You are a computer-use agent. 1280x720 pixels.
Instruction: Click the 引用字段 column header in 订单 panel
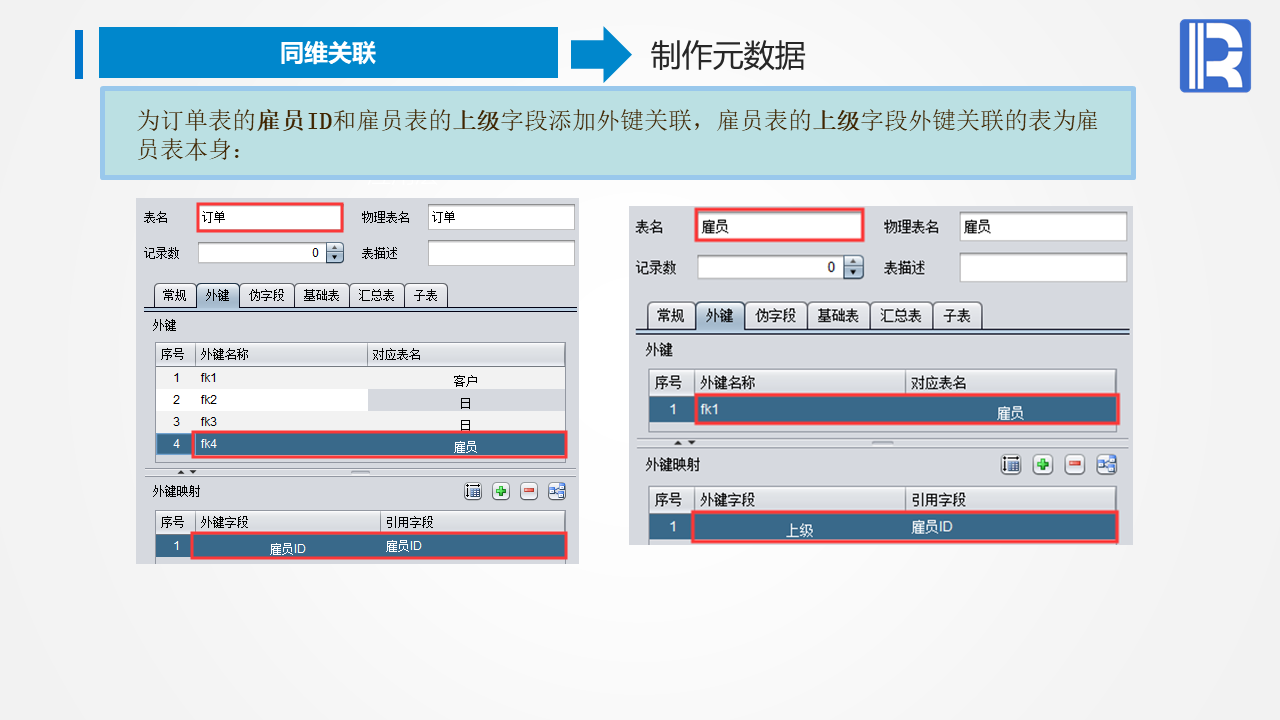pyautogui.click(x=473, y=522)
